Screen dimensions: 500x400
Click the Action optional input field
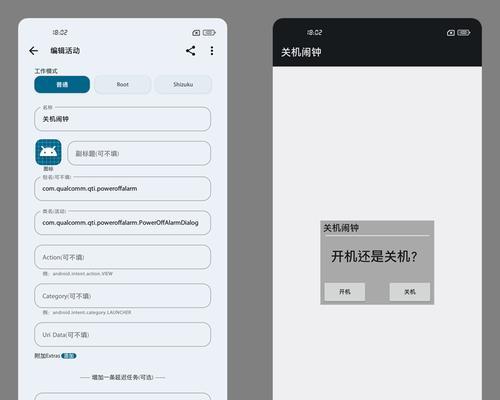tap(122, 257)
